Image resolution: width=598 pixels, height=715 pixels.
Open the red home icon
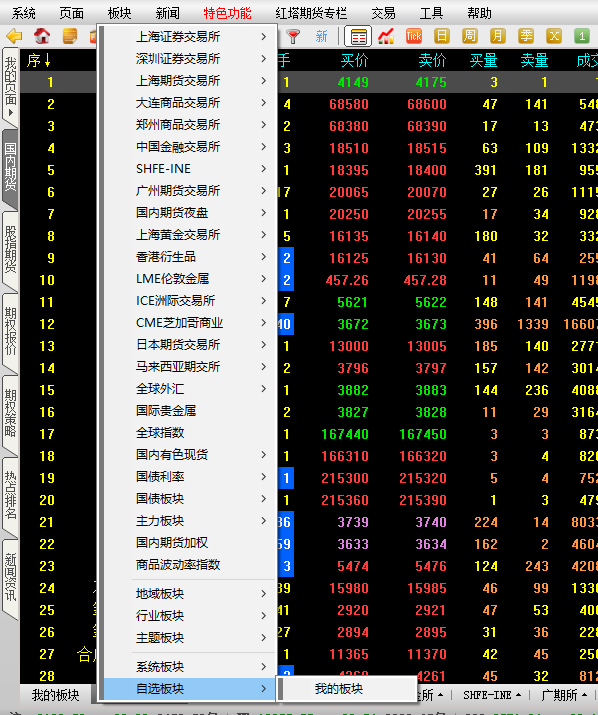[42, 36]
